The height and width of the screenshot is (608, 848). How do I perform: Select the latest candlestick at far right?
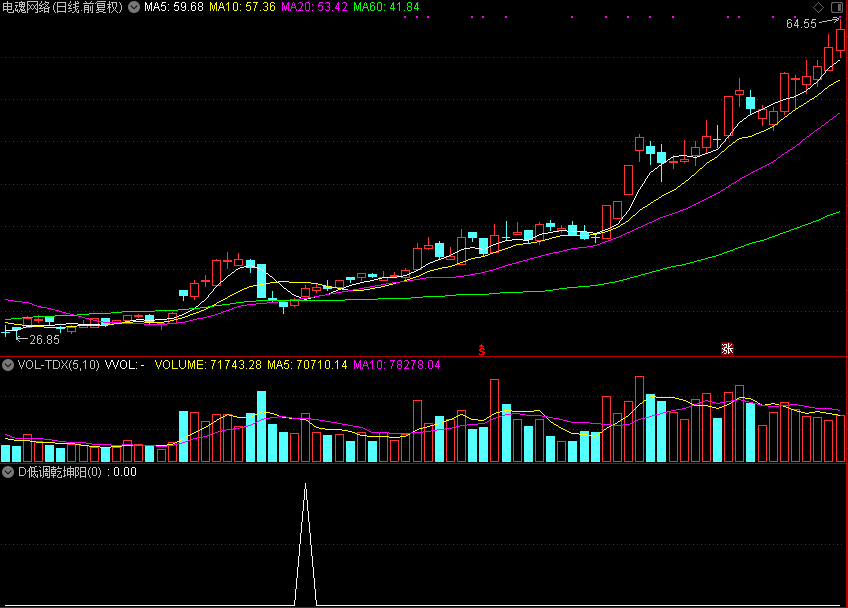[840, 38]
